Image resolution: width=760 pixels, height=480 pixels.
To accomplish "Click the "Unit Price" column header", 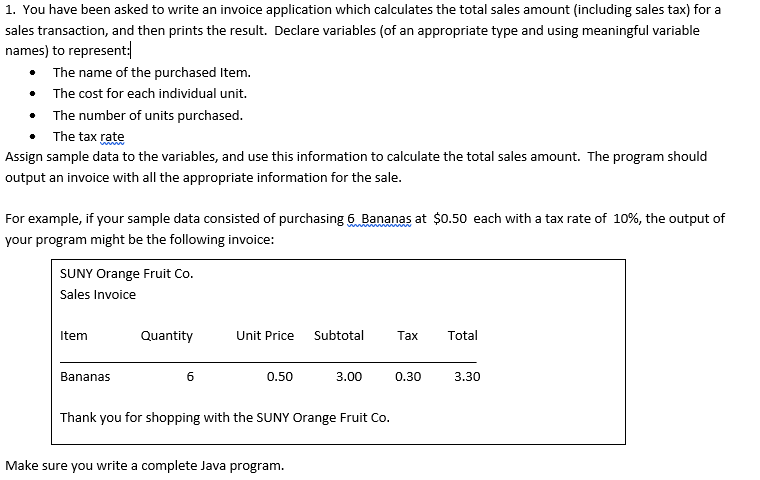I will coord(265,336).
